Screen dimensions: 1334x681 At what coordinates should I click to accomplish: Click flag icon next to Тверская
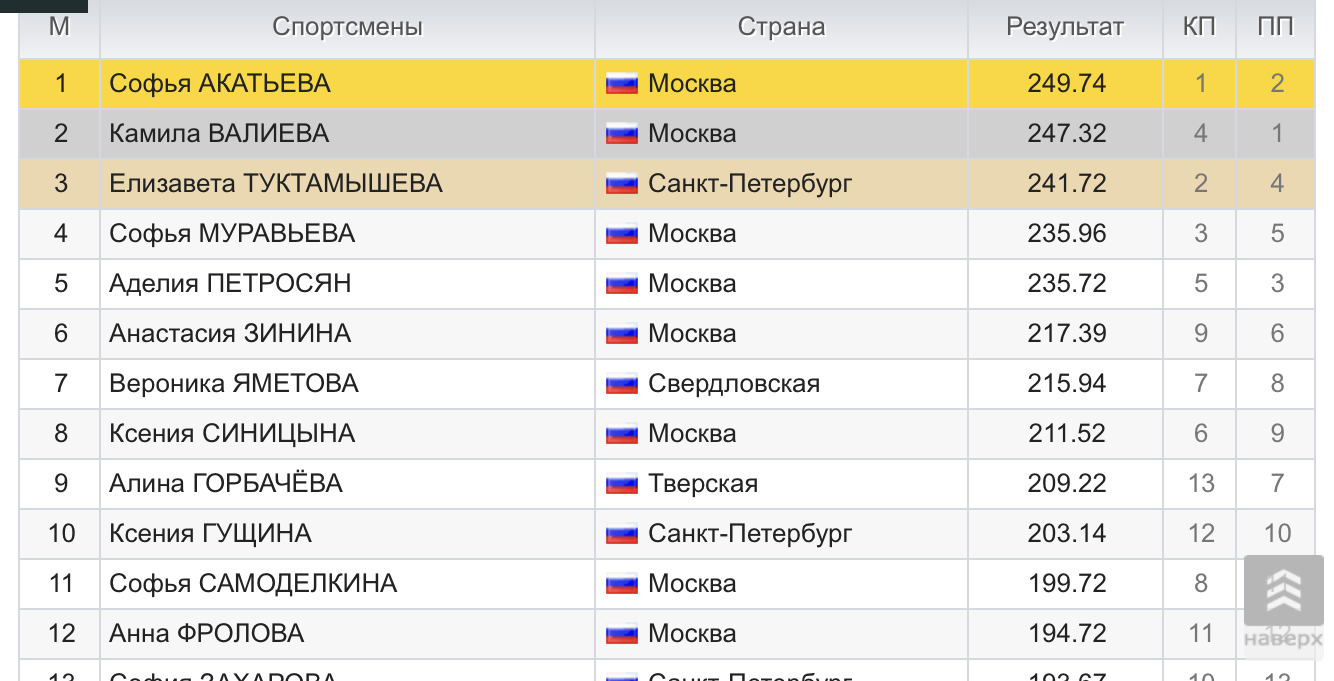coord(621,484)
